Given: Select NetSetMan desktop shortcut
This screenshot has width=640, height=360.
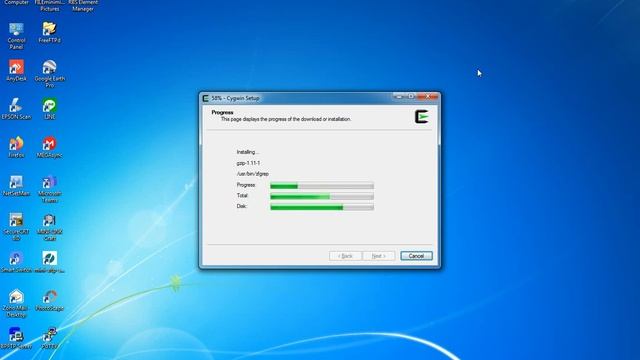Looking at the screenshot, I should (16, 186).
